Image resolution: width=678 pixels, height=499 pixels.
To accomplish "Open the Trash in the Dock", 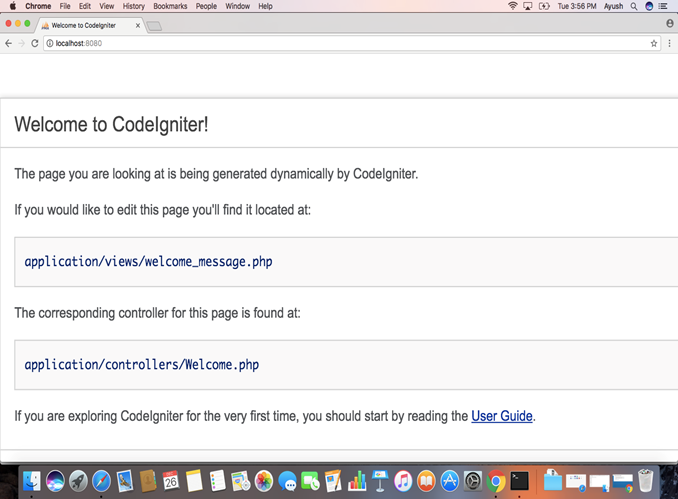I will 646,481.
